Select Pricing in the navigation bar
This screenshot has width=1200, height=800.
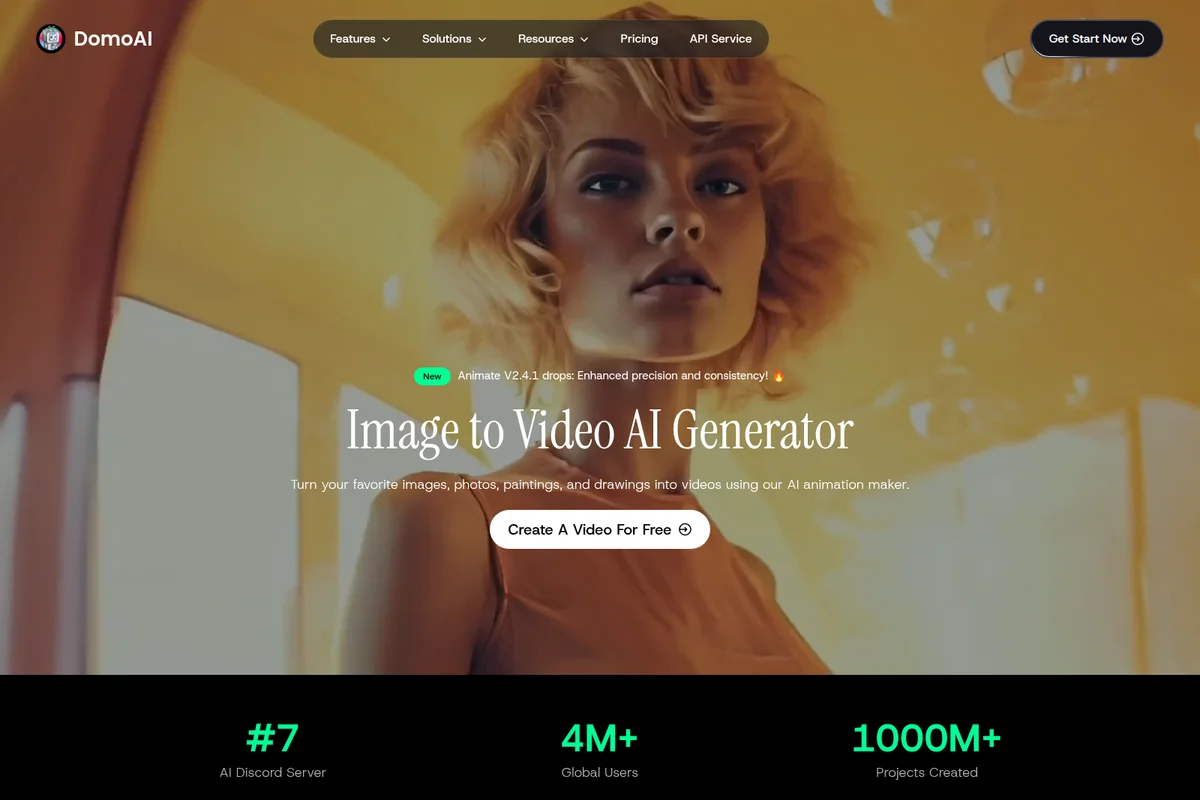tap(639, 38)
